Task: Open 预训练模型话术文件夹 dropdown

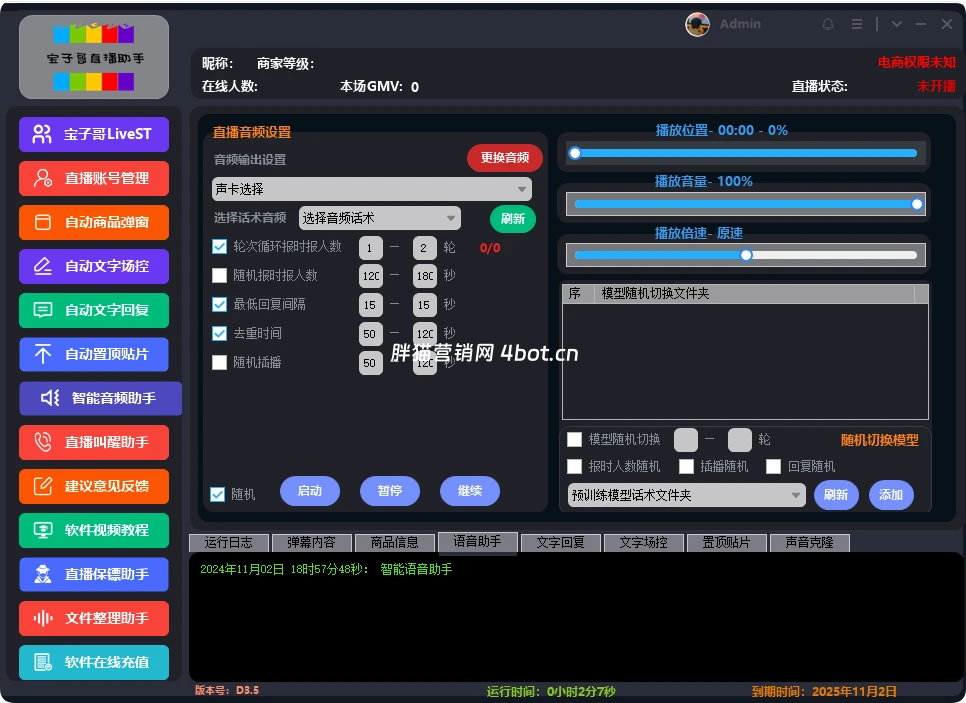Action: [x=685, y=494]
